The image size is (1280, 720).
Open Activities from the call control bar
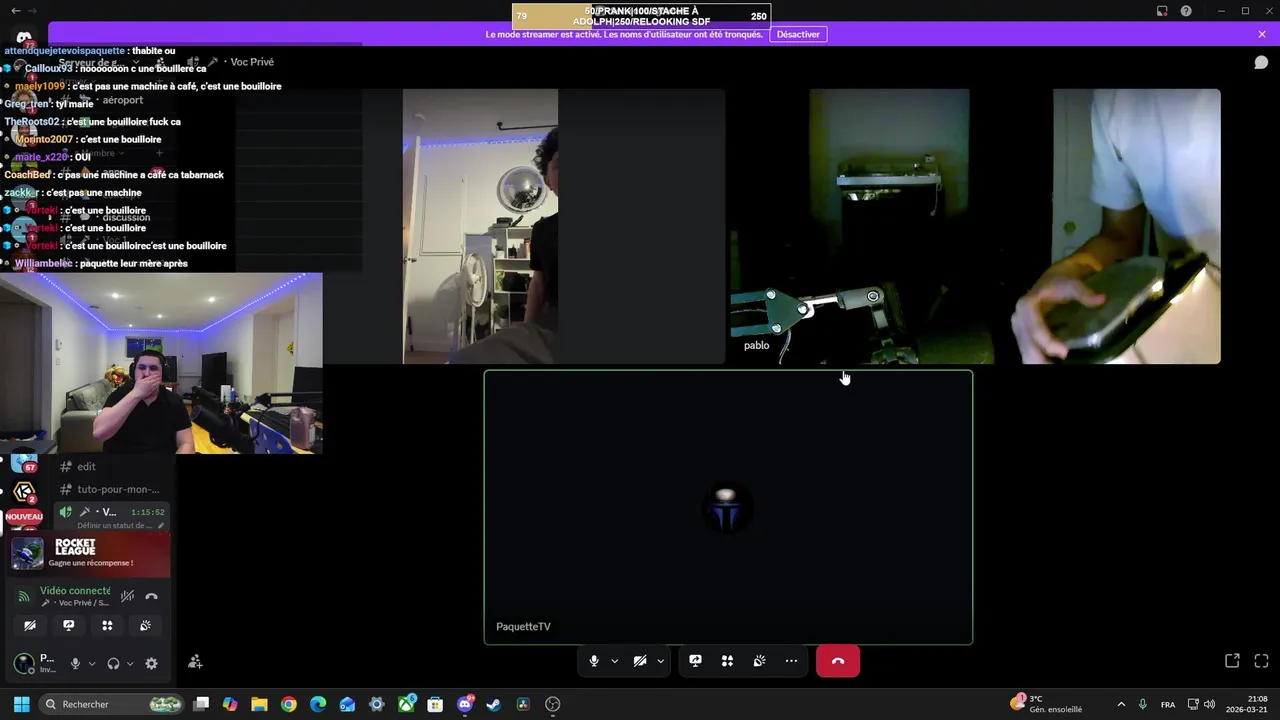click(727, 661)
